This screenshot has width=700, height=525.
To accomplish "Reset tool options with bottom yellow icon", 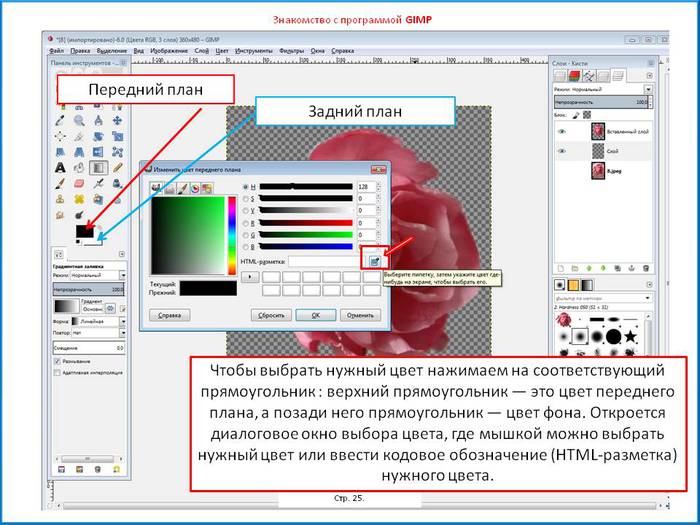I will (x=117, y=470).
